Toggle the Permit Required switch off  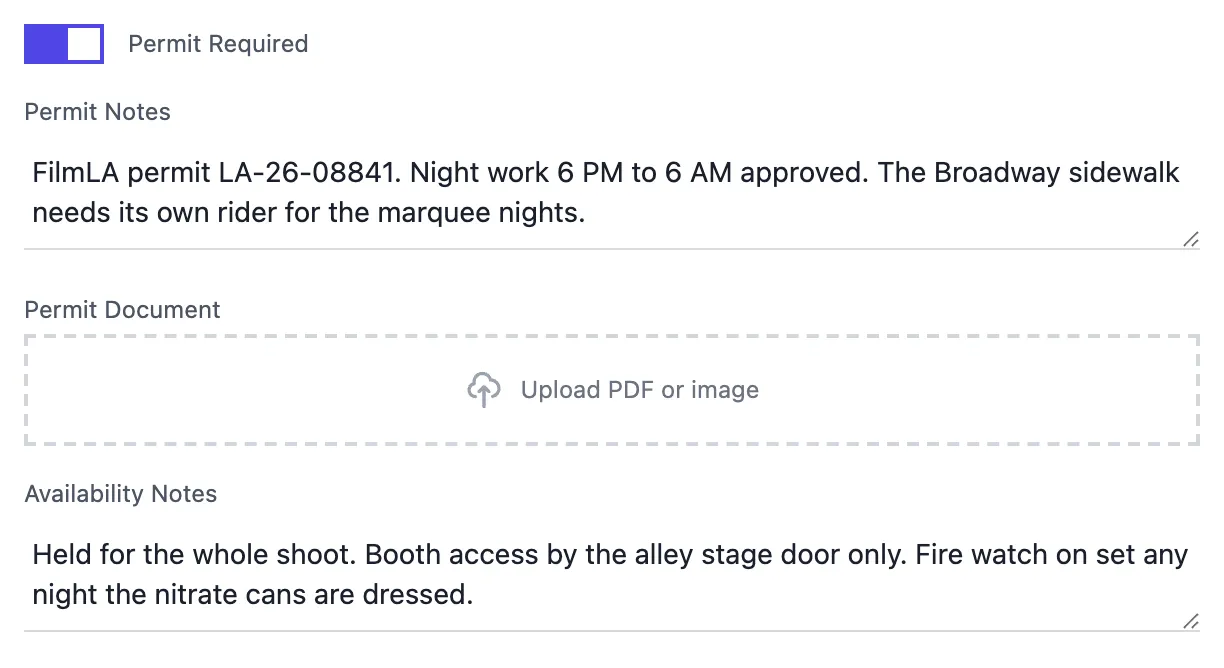(x=64, y=44)
